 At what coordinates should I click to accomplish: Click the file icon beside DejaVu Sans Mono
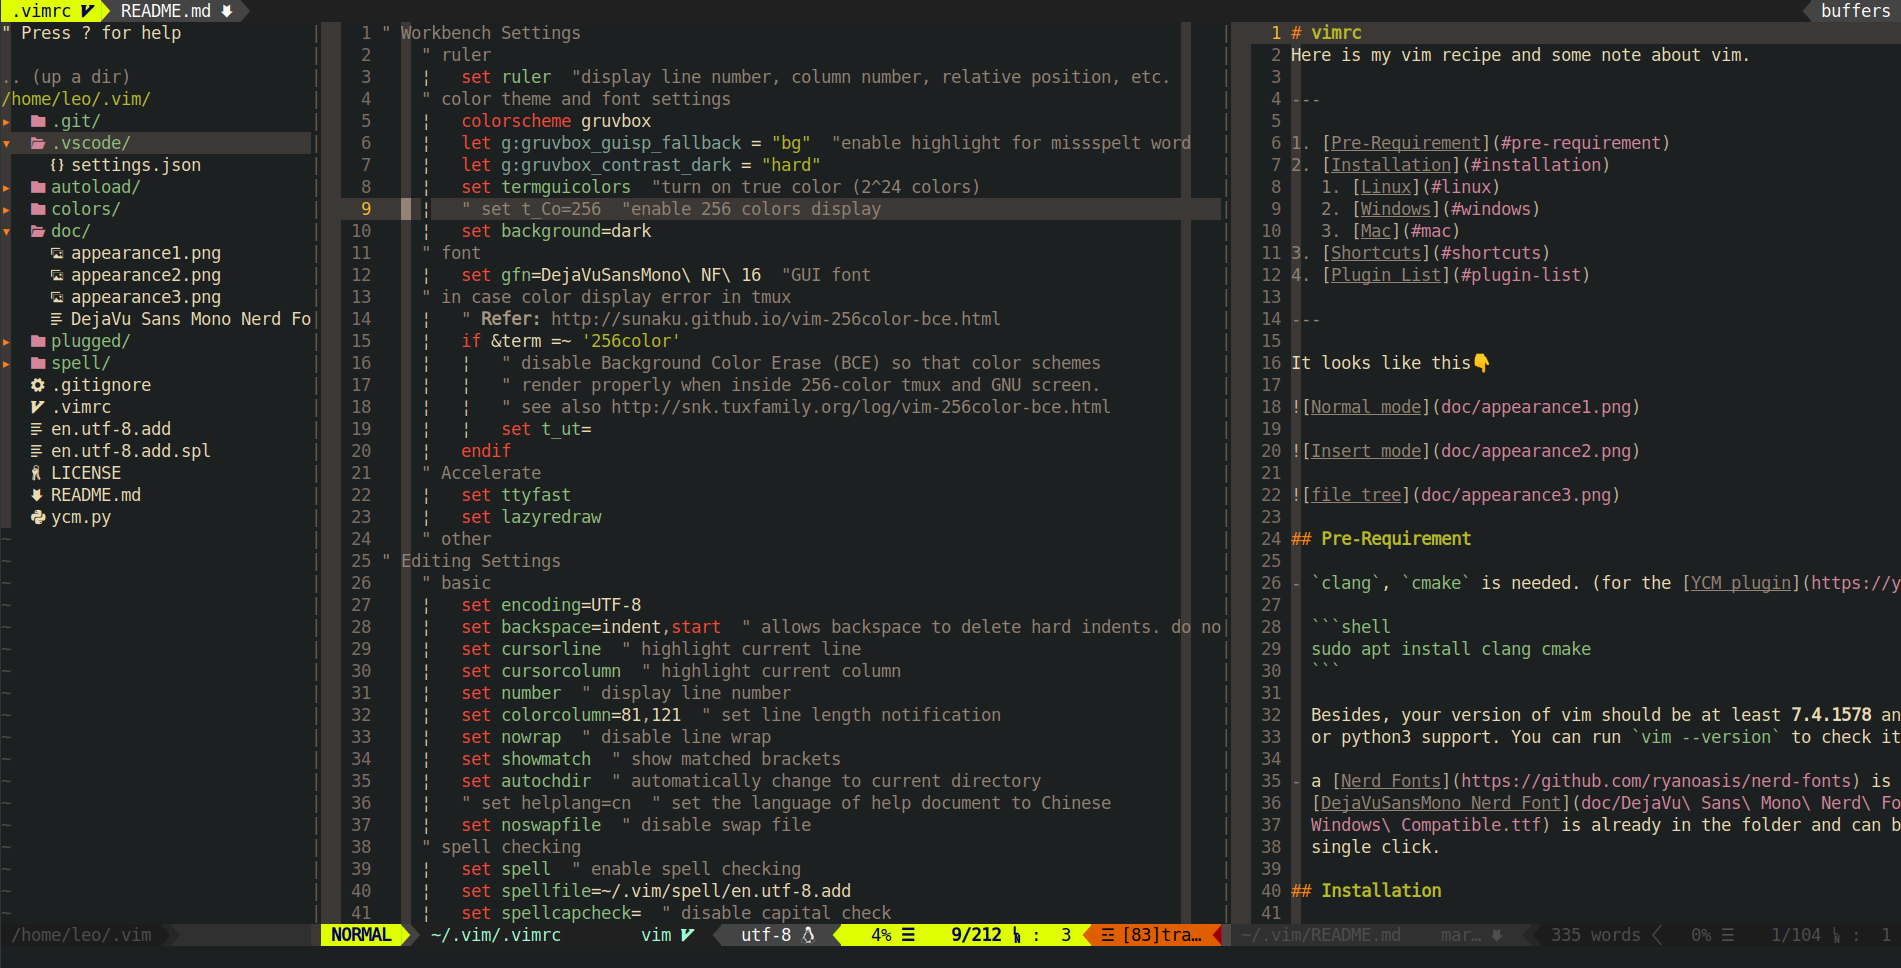coord(57,319)
